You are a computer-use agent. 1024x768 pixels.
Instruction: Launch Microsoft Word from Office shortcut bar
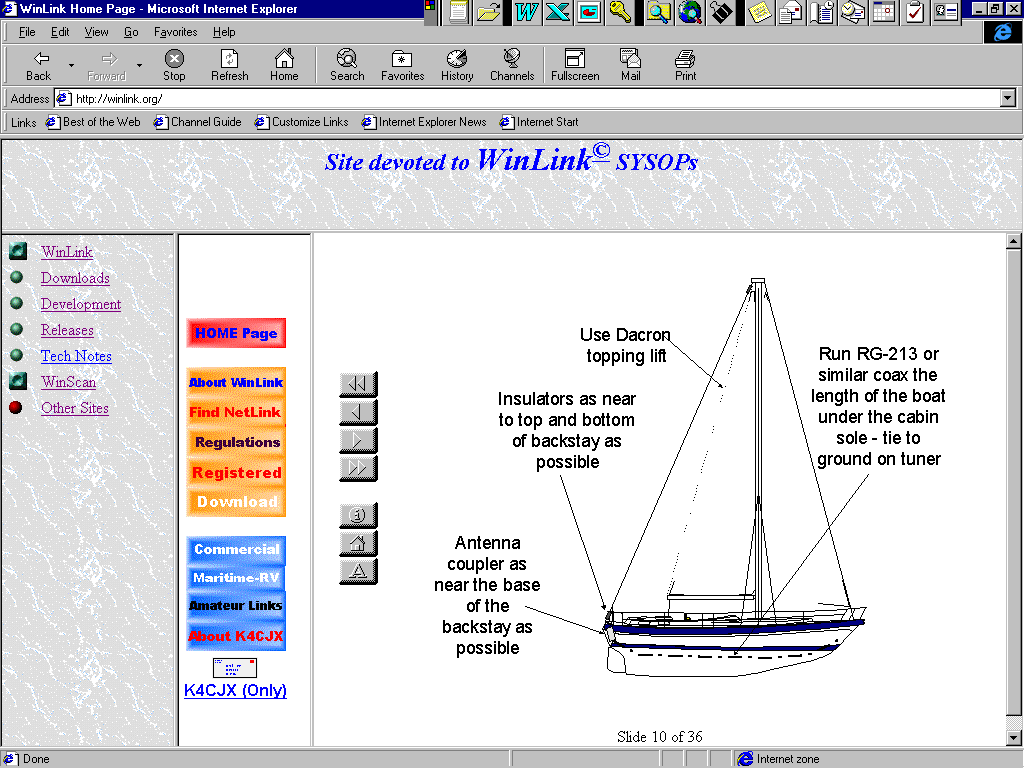point(526,12)
